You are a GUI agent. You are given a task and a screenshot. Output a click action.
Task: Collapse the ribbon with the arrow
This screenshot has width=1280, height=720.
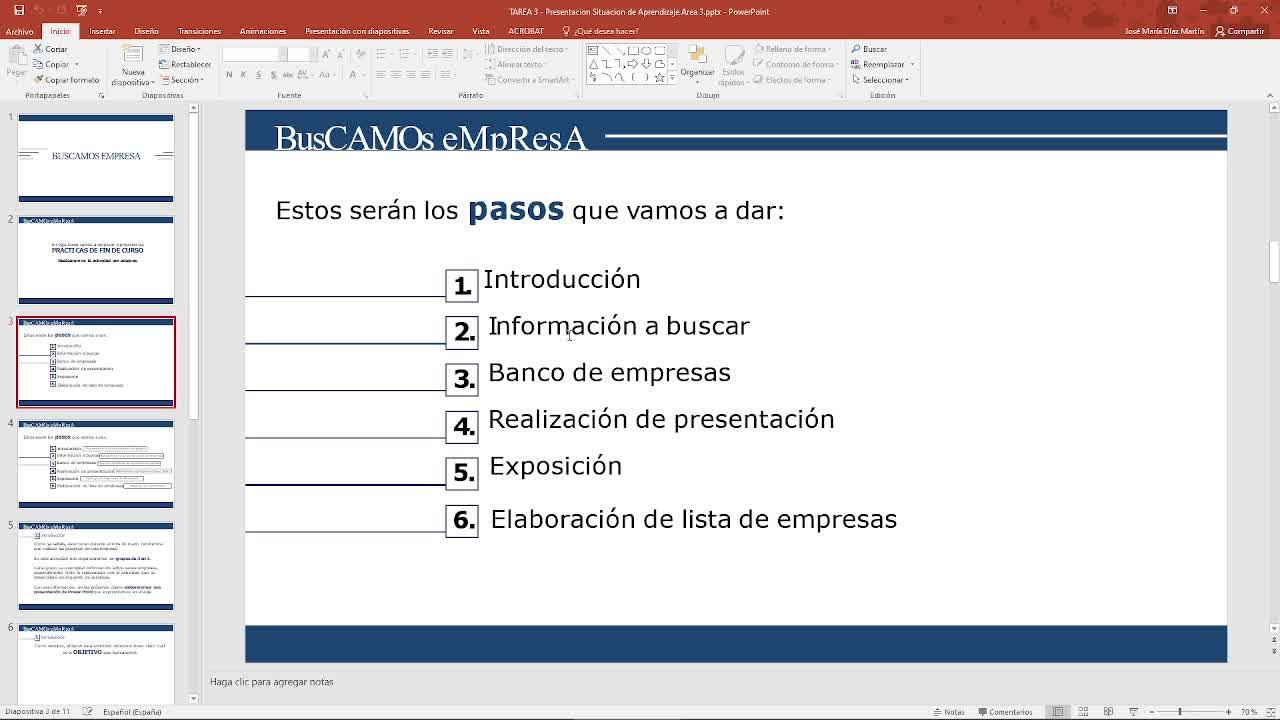[x=1270, y=96]
